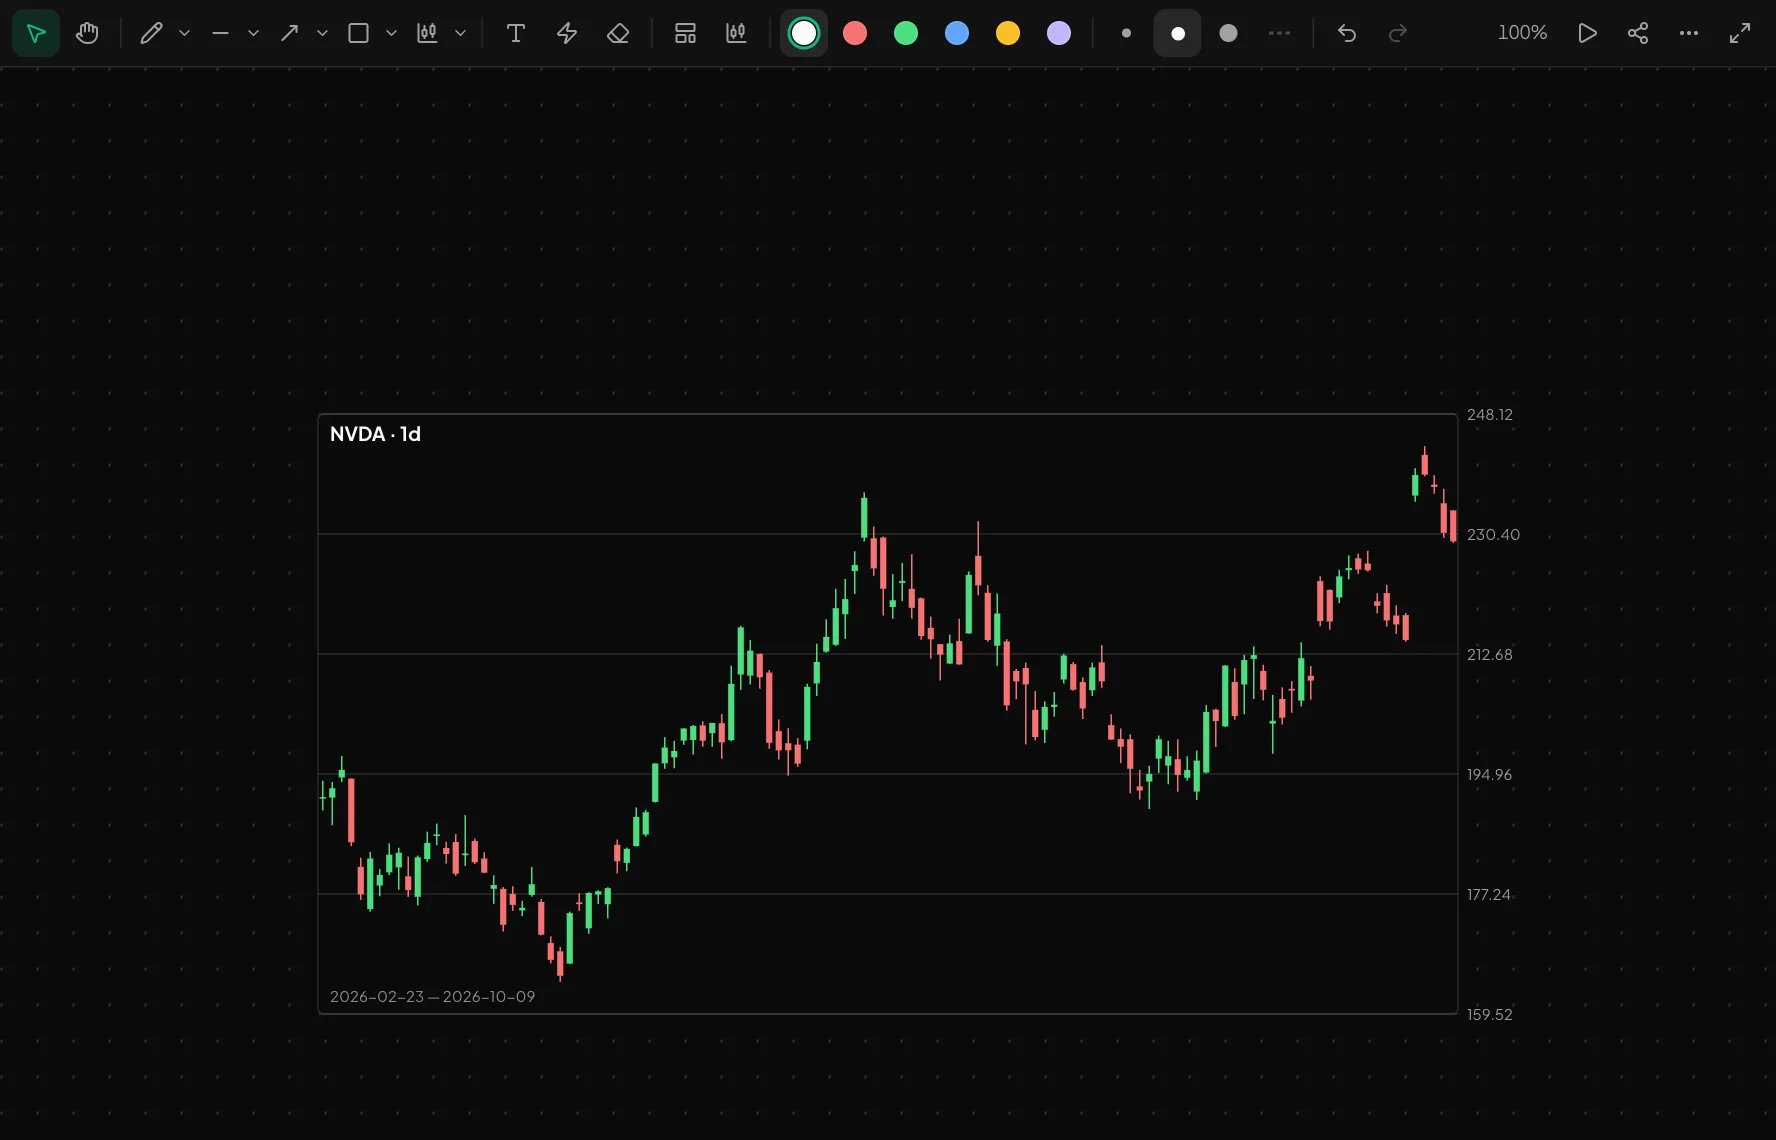
Task: Click the insert chart icon after layout icon
Action: point(736,33)
